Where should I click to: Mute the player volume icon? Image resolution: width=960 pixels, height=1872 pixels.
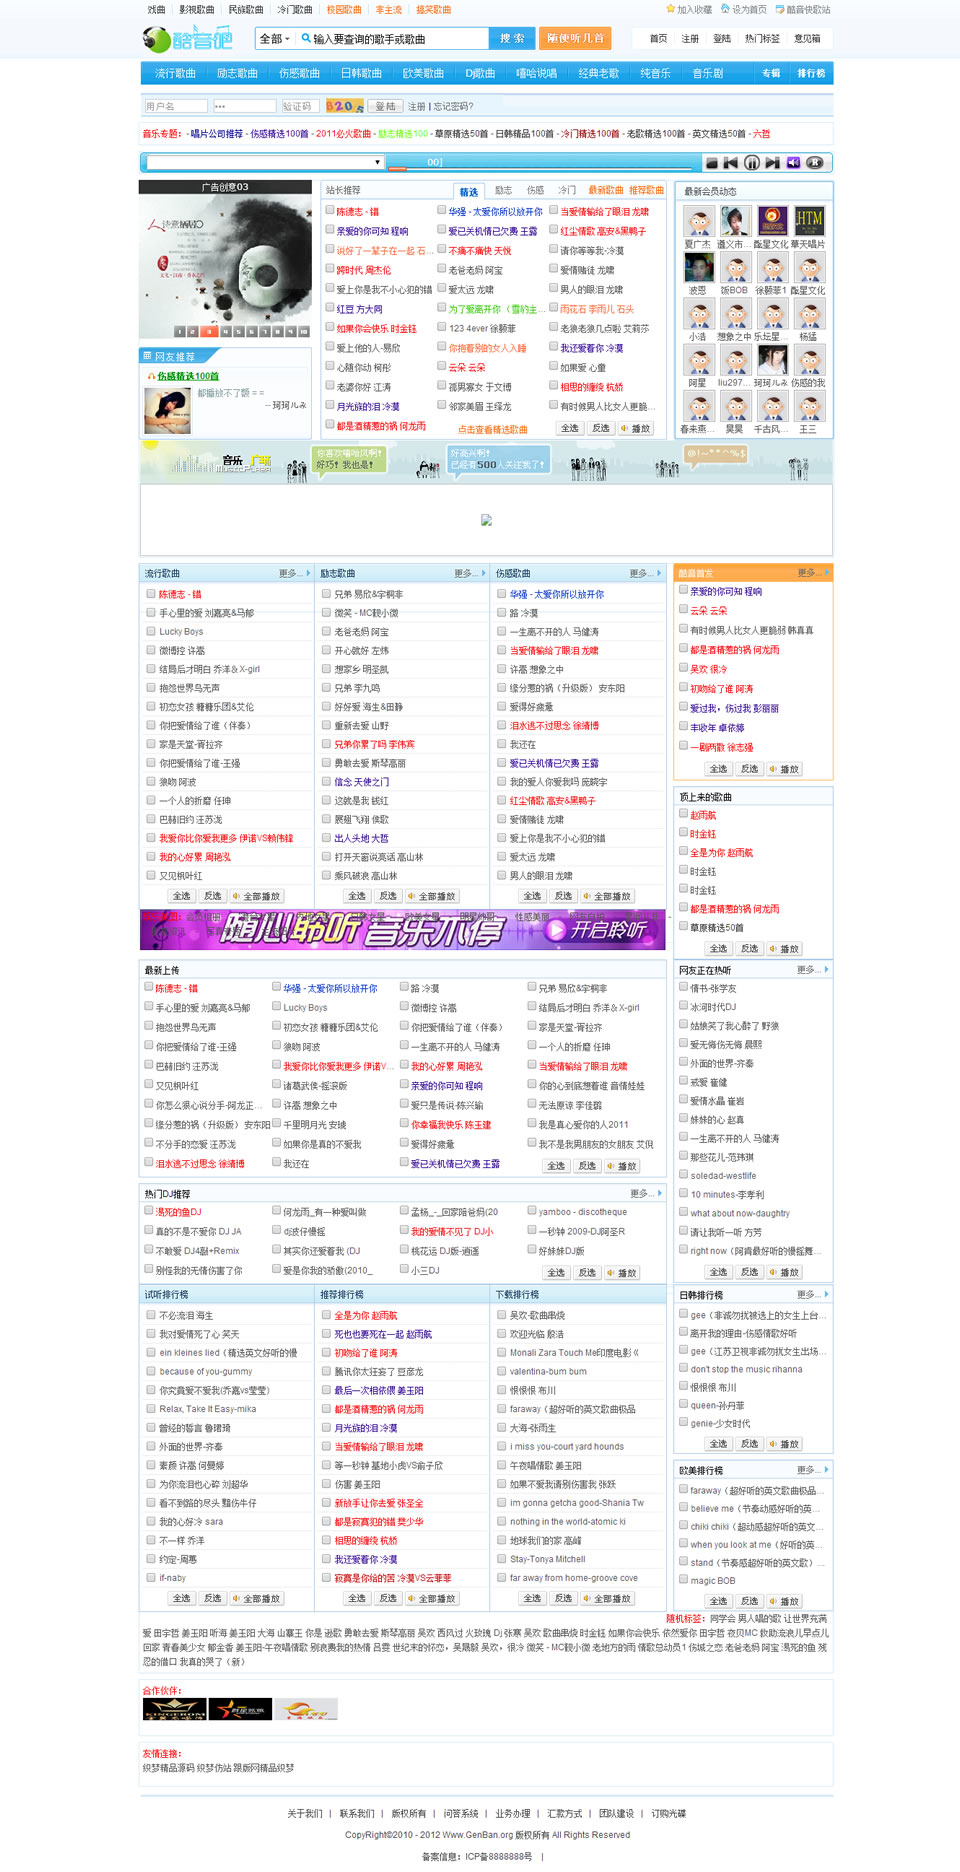click(x=793, y=162)
